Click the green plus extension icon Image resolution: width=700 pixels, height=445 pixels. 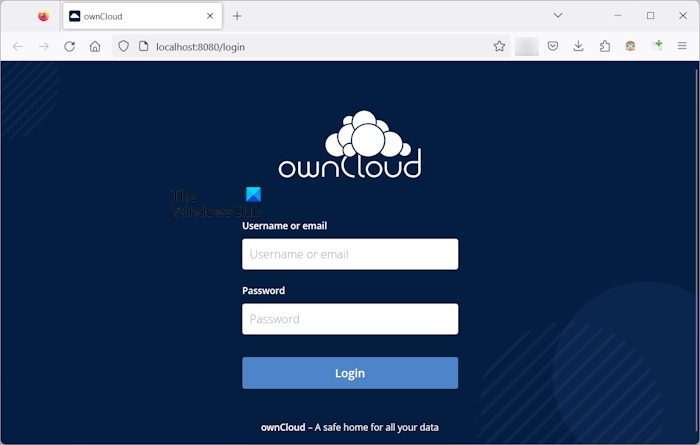[x=657, y=45]
